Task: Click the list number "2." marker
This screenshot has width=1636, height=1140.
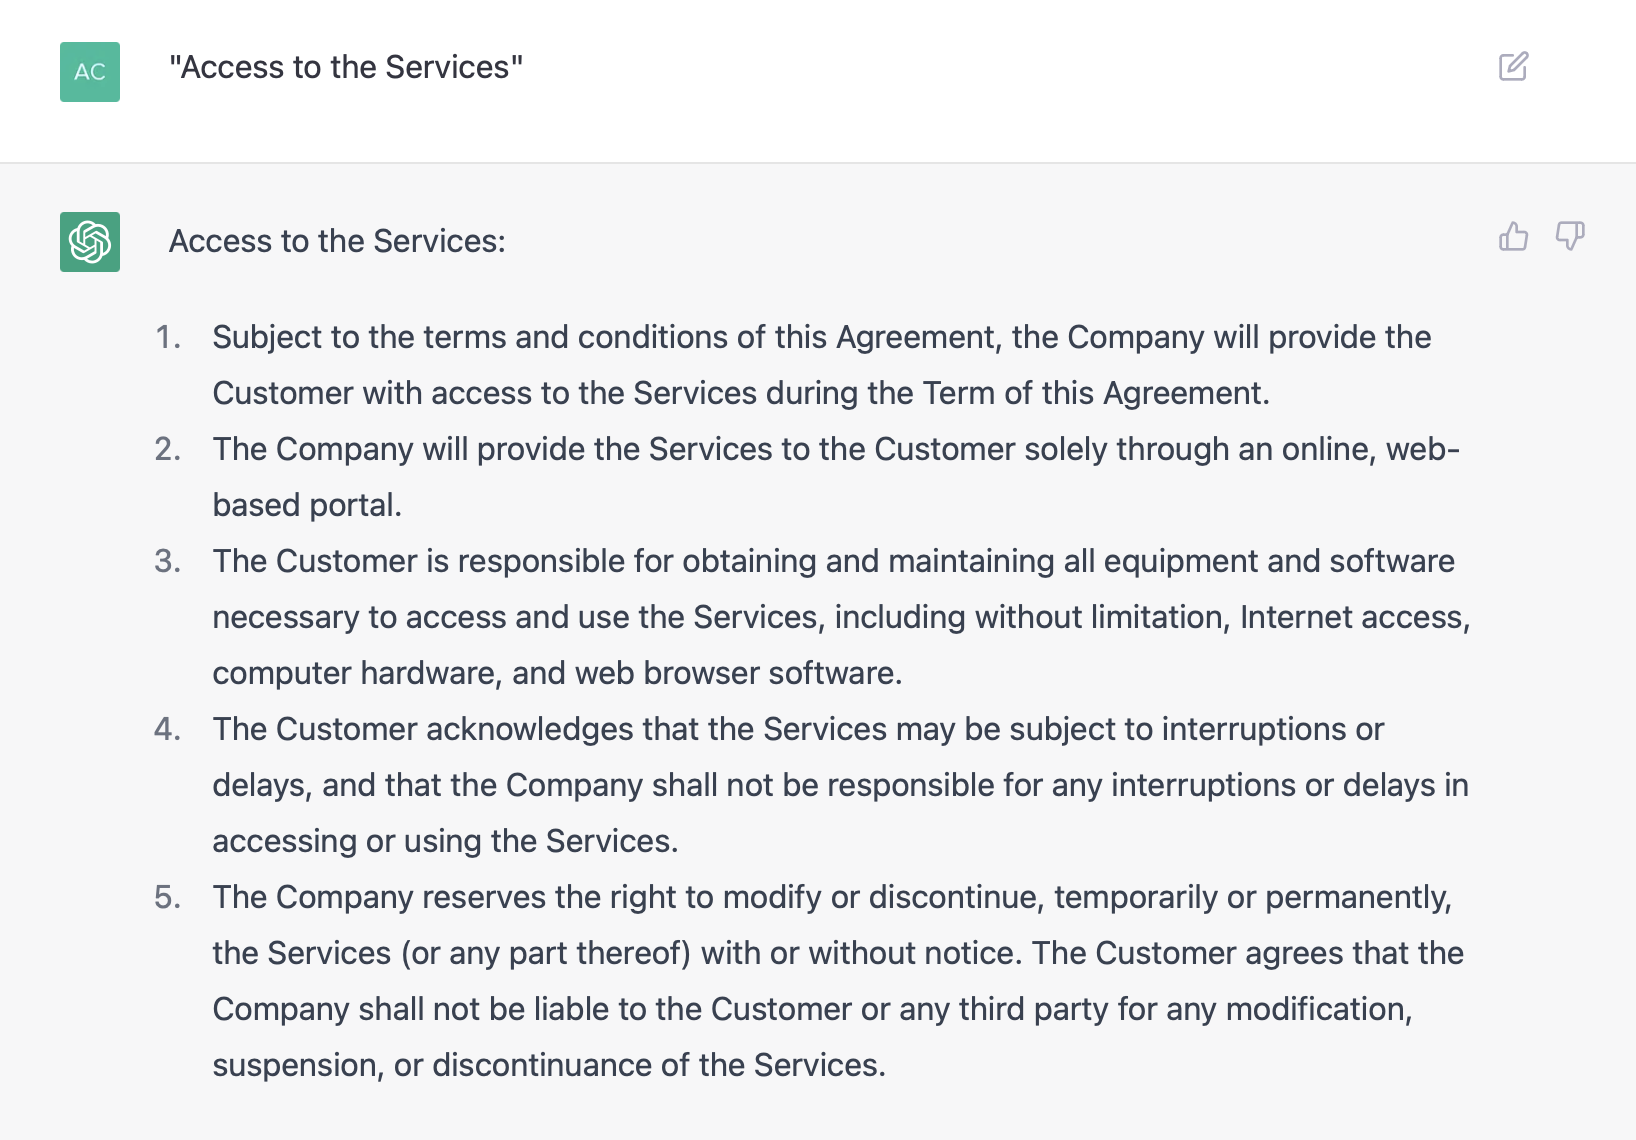Action: pos(168,449)
